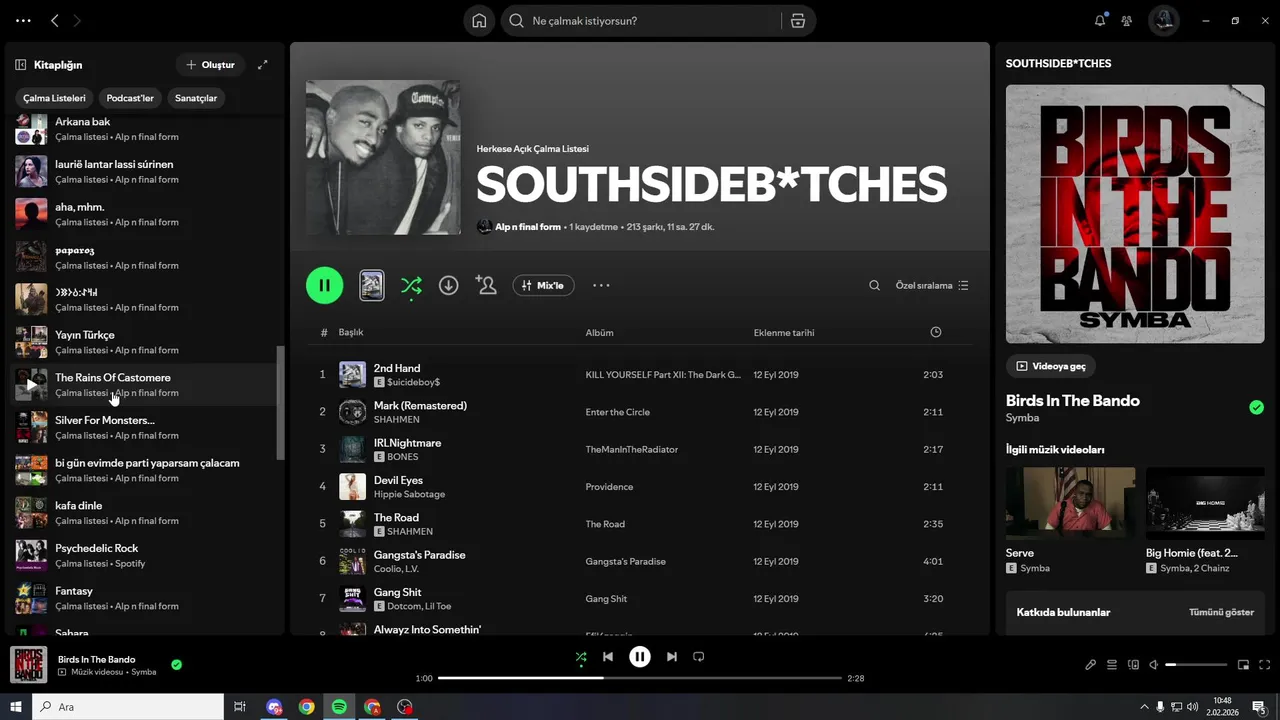Sort by Başlık column header
The width and height of the screenshot is (1280, 720).
(351, 332)
